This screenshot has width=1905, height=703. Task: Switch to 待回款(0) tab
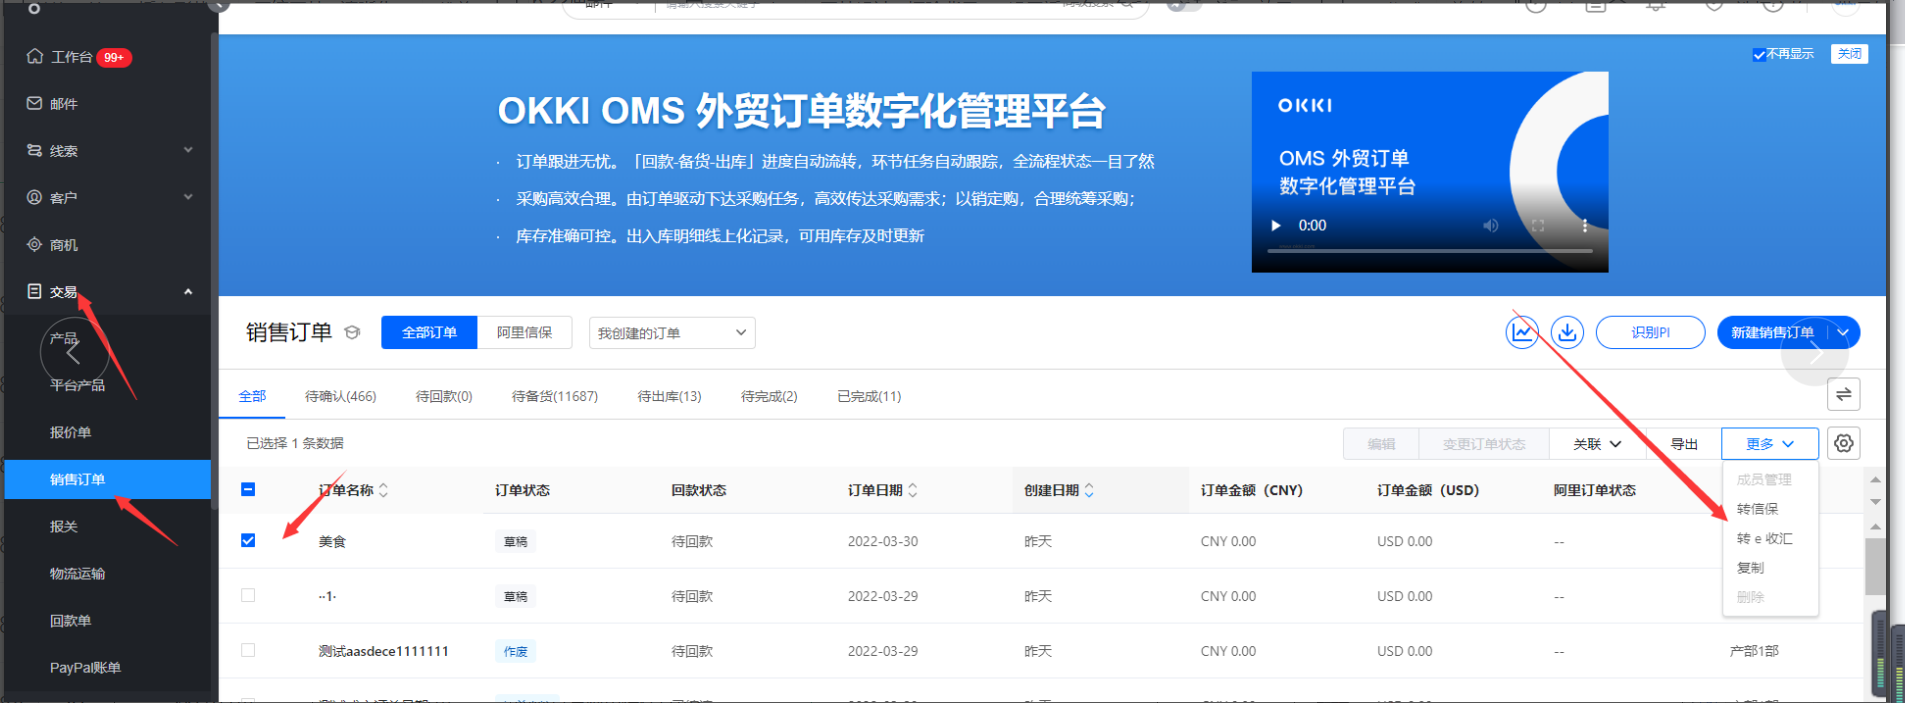444,396
